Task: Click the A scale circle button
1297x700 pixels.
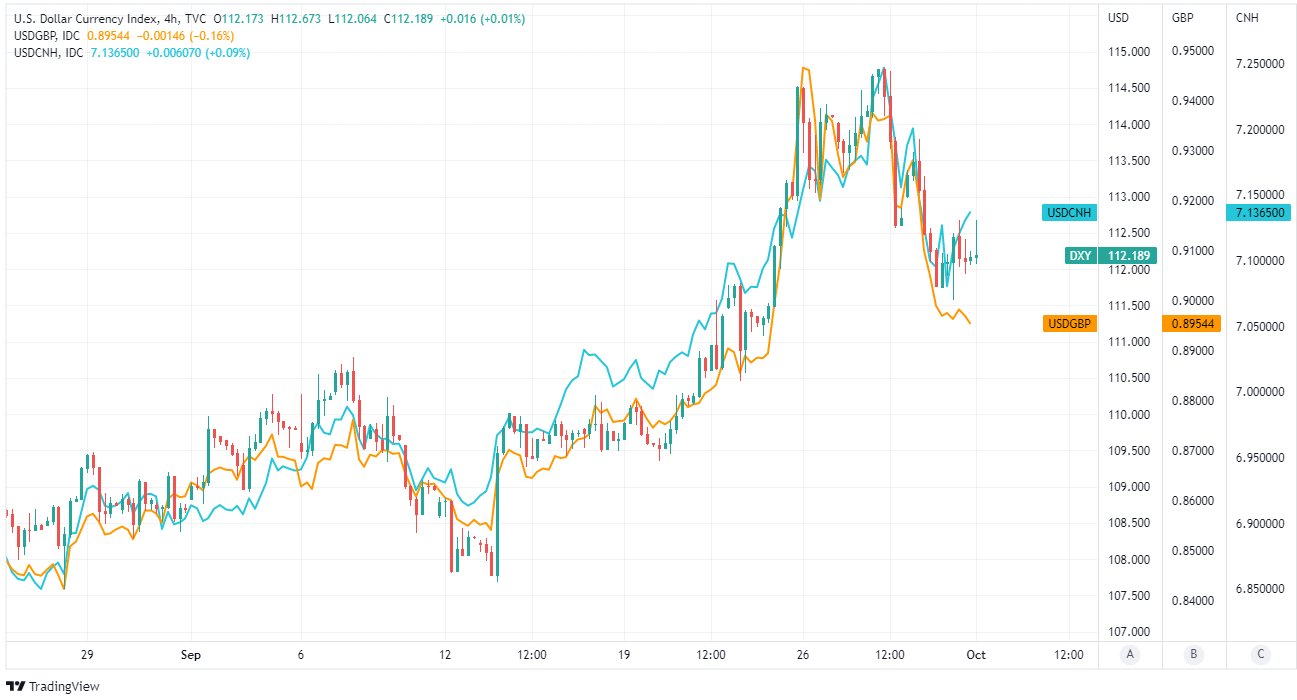Action: coord(1130,655)
